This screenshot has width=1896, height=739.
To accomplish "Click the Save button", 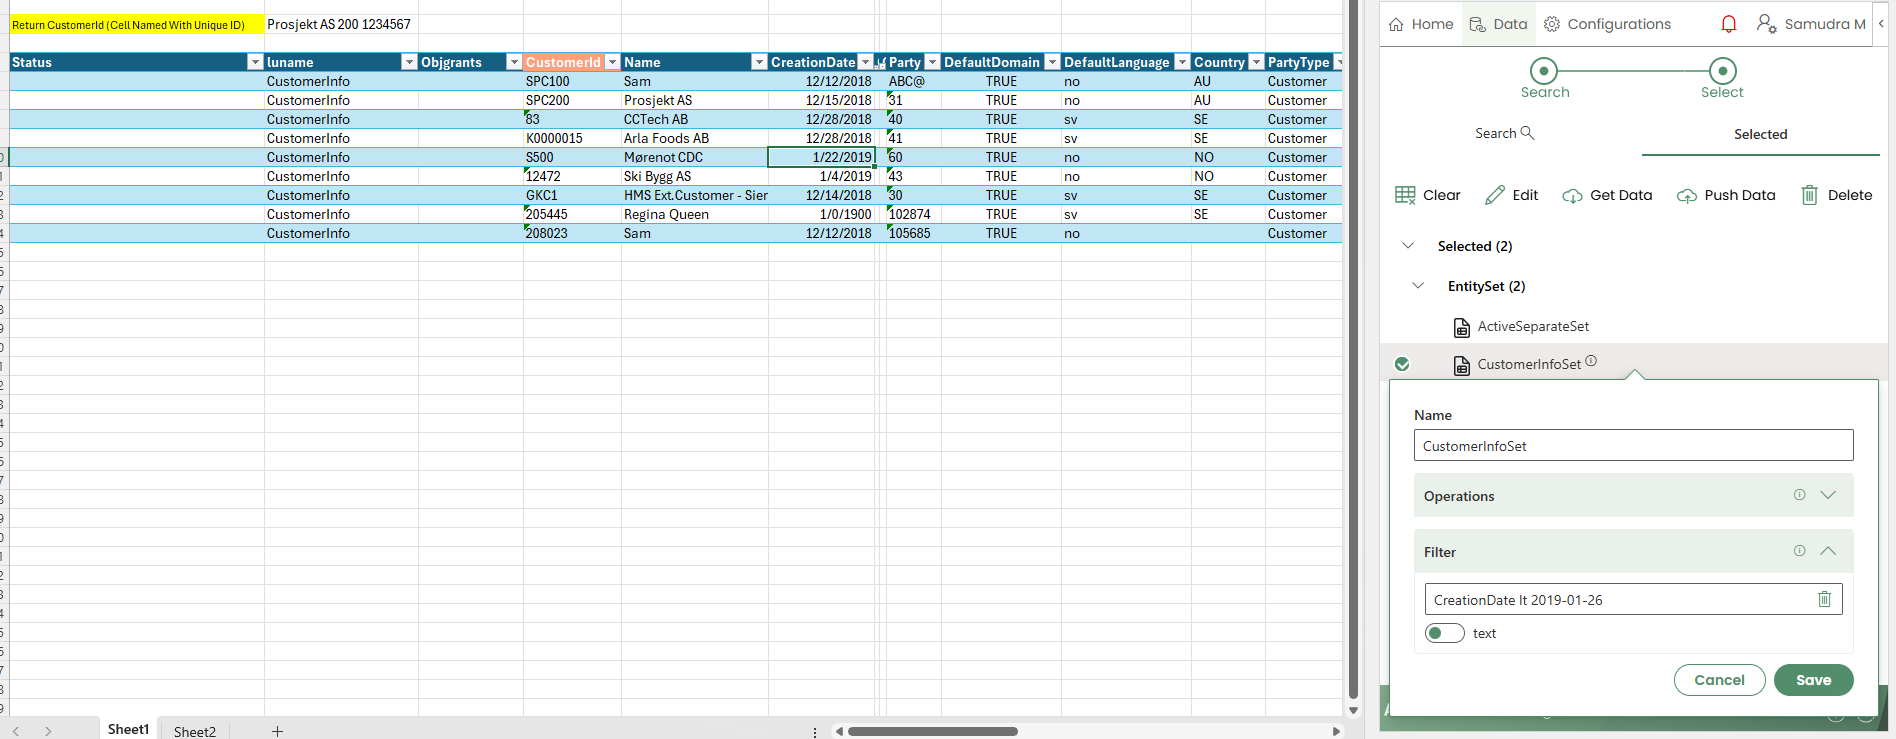I will (1813, 680).
